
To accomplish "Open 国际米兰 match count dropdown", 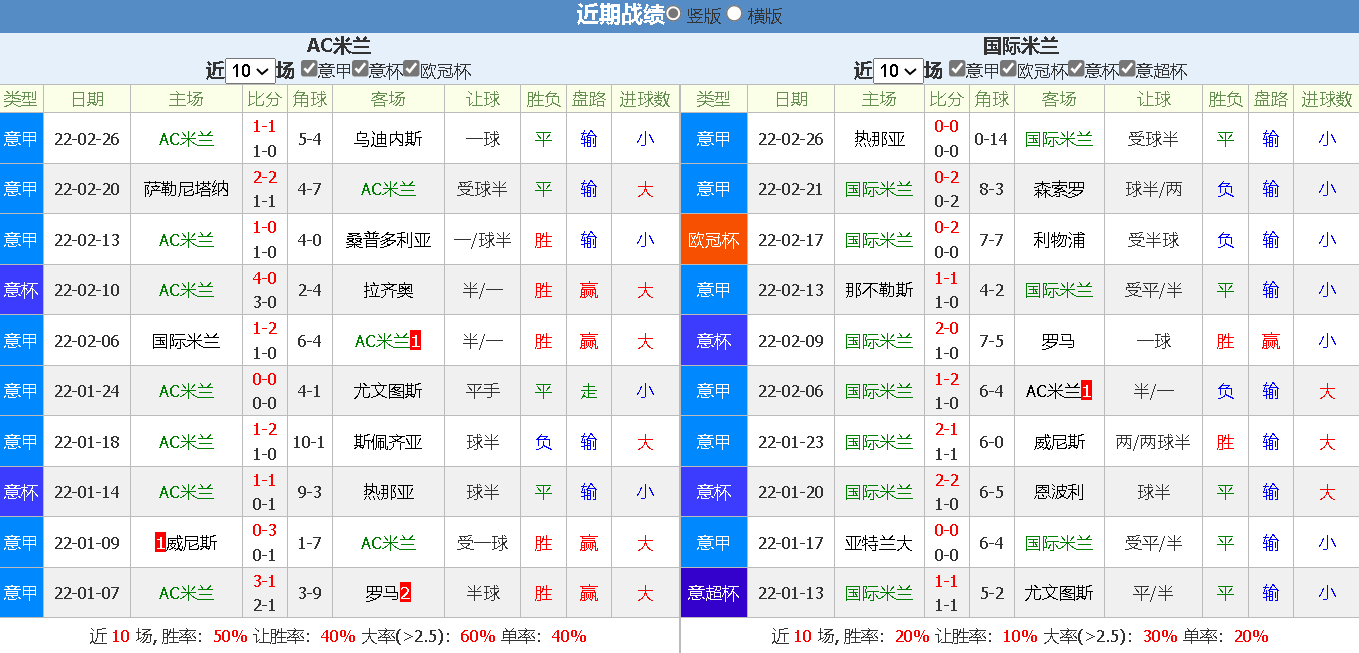I will point(898,71).
